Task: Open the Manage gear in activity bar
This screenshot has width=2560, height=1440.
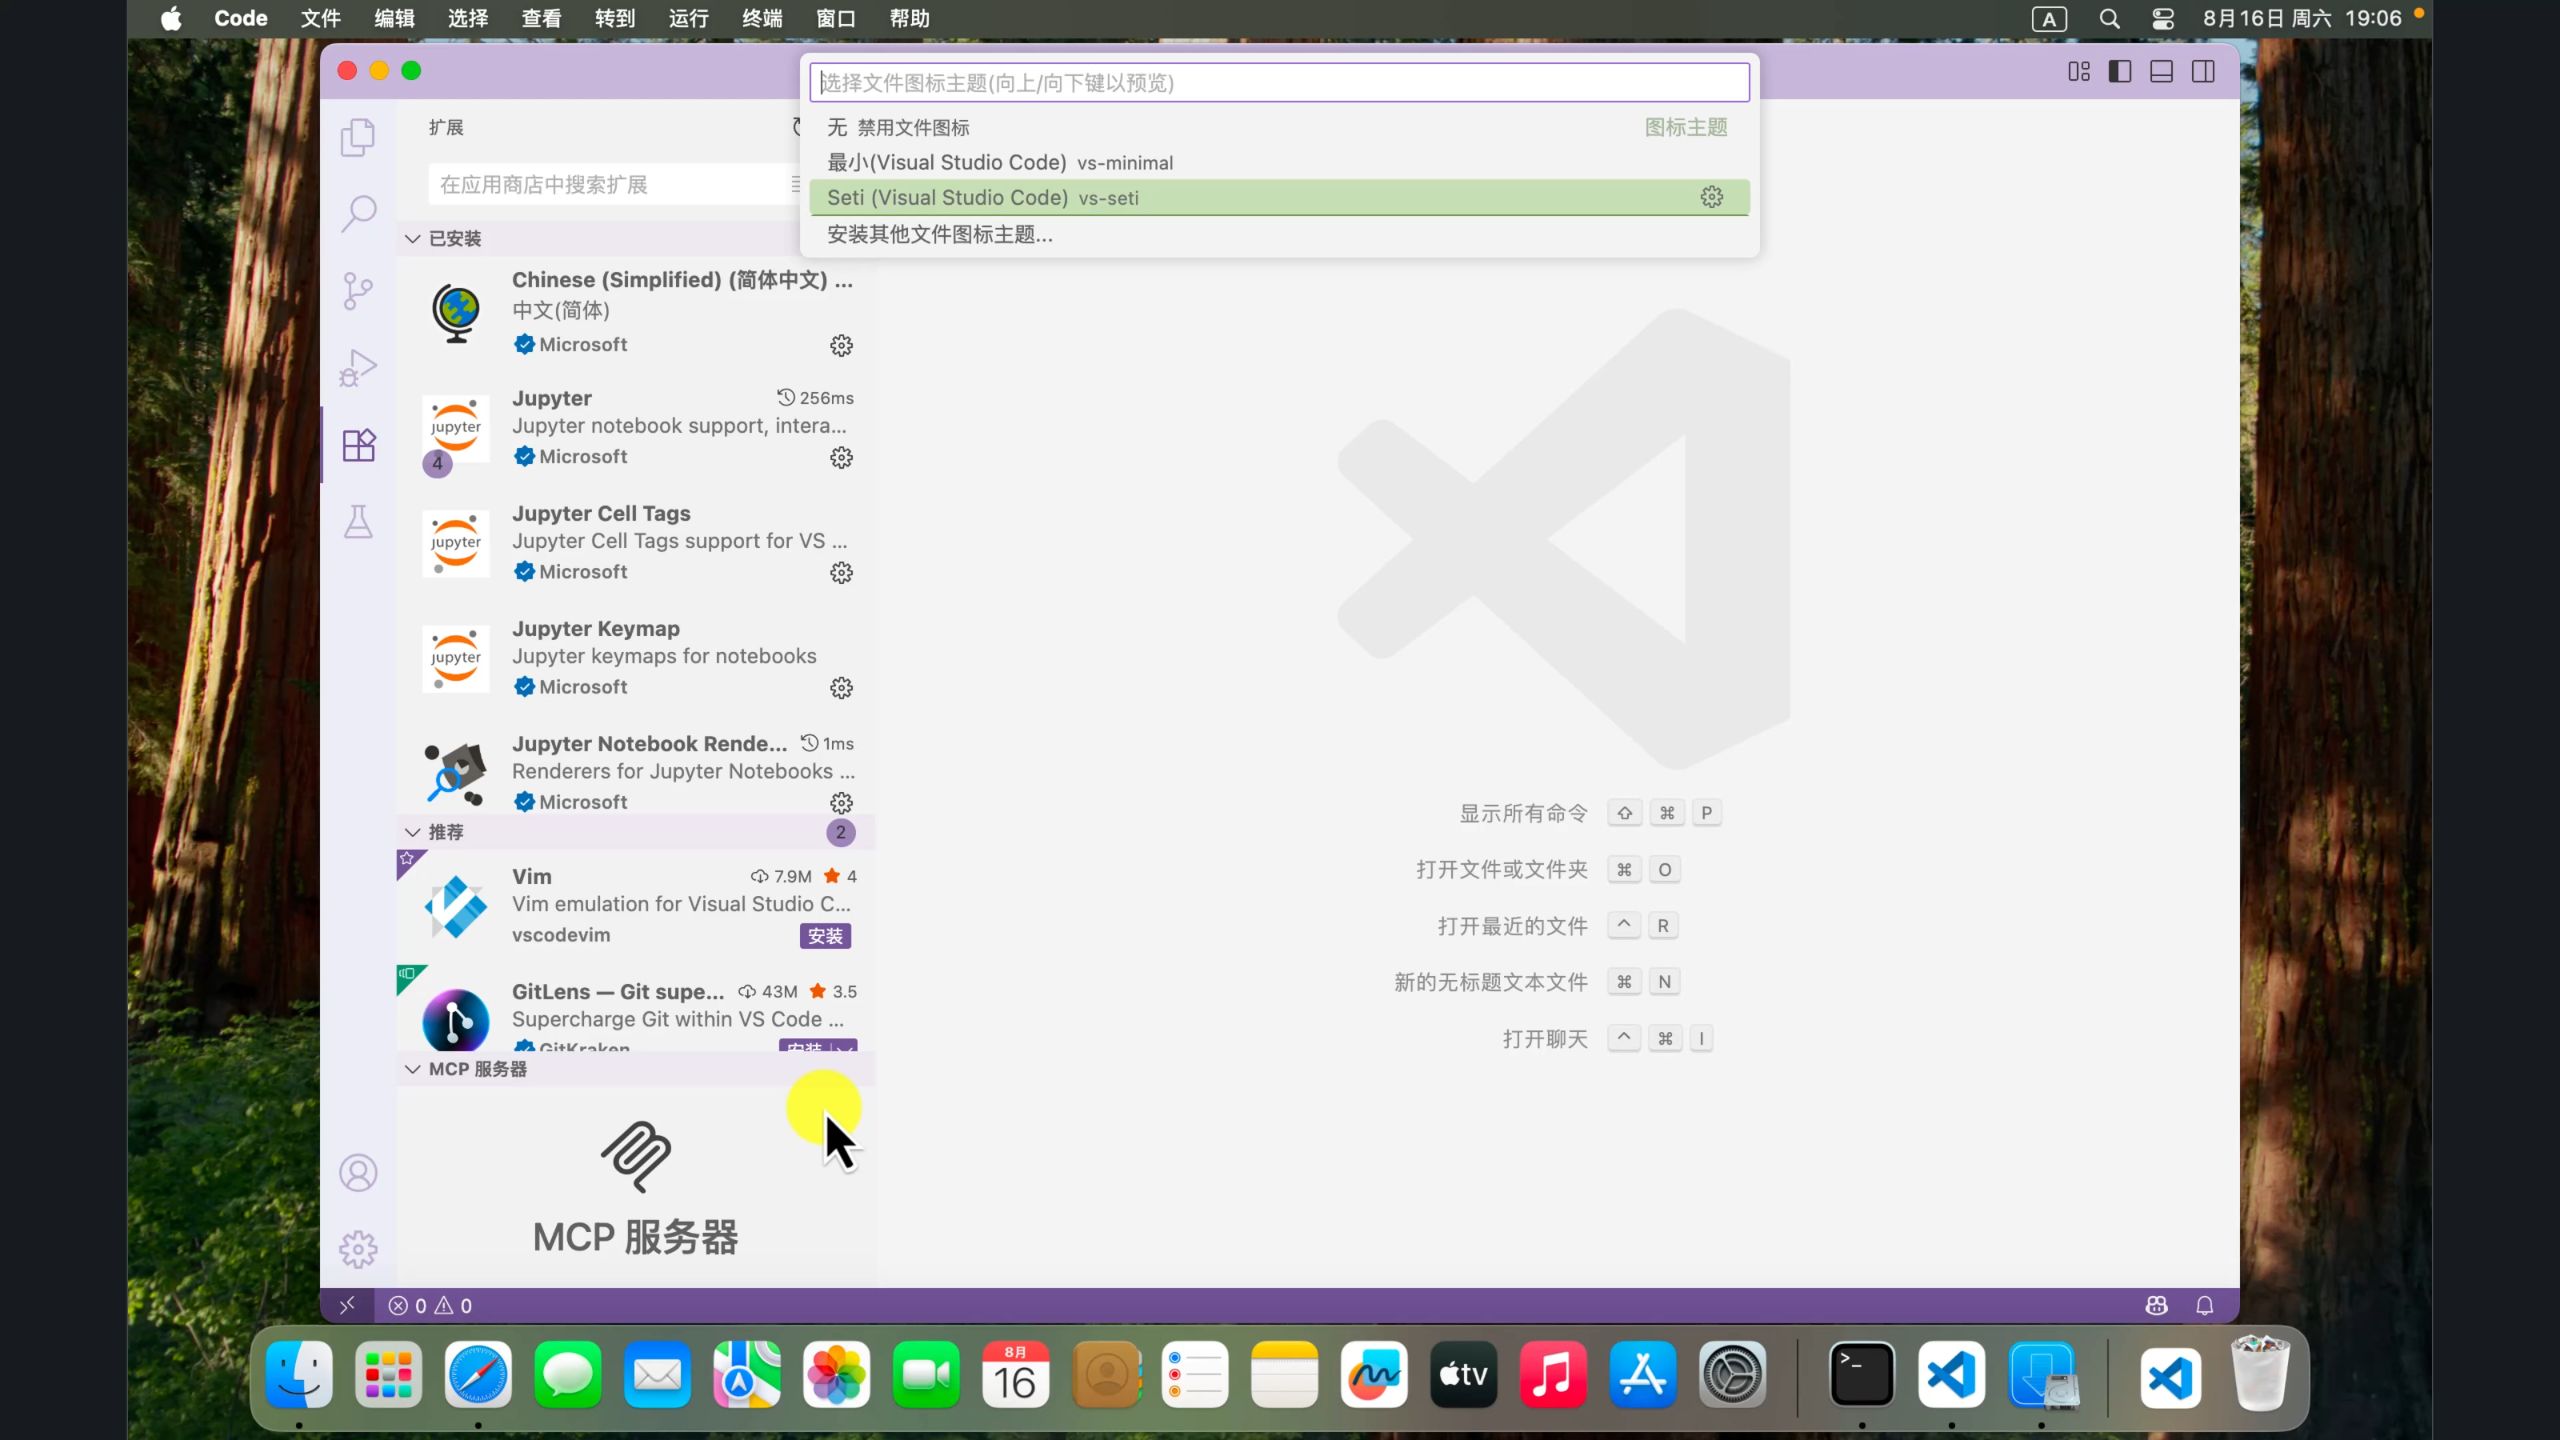Action: (357, 1249)
